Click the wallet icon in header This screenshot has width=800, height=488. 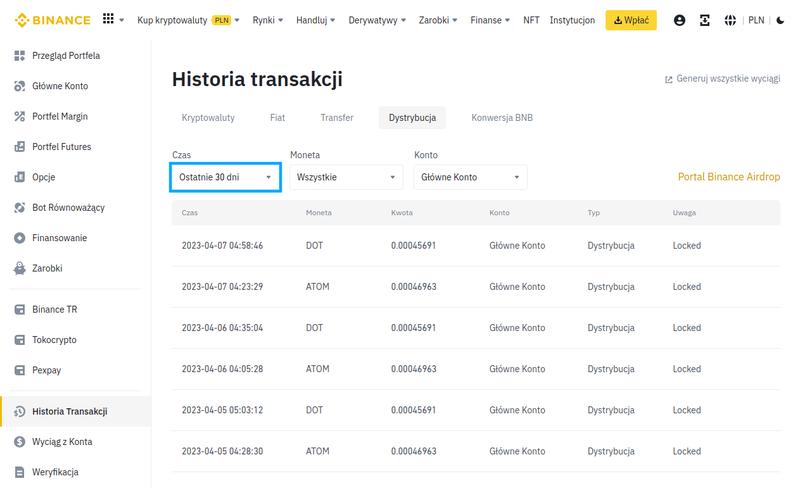point(705,20)
